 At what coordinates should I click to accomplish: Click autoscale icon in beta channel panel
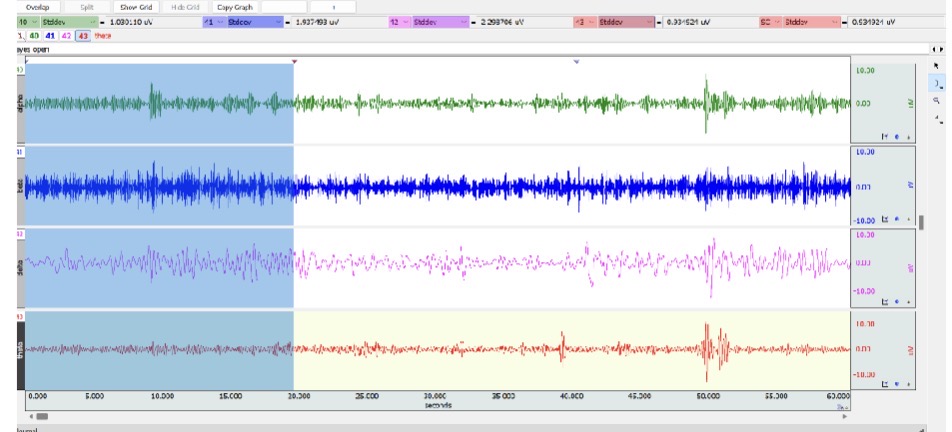point(885,218)
